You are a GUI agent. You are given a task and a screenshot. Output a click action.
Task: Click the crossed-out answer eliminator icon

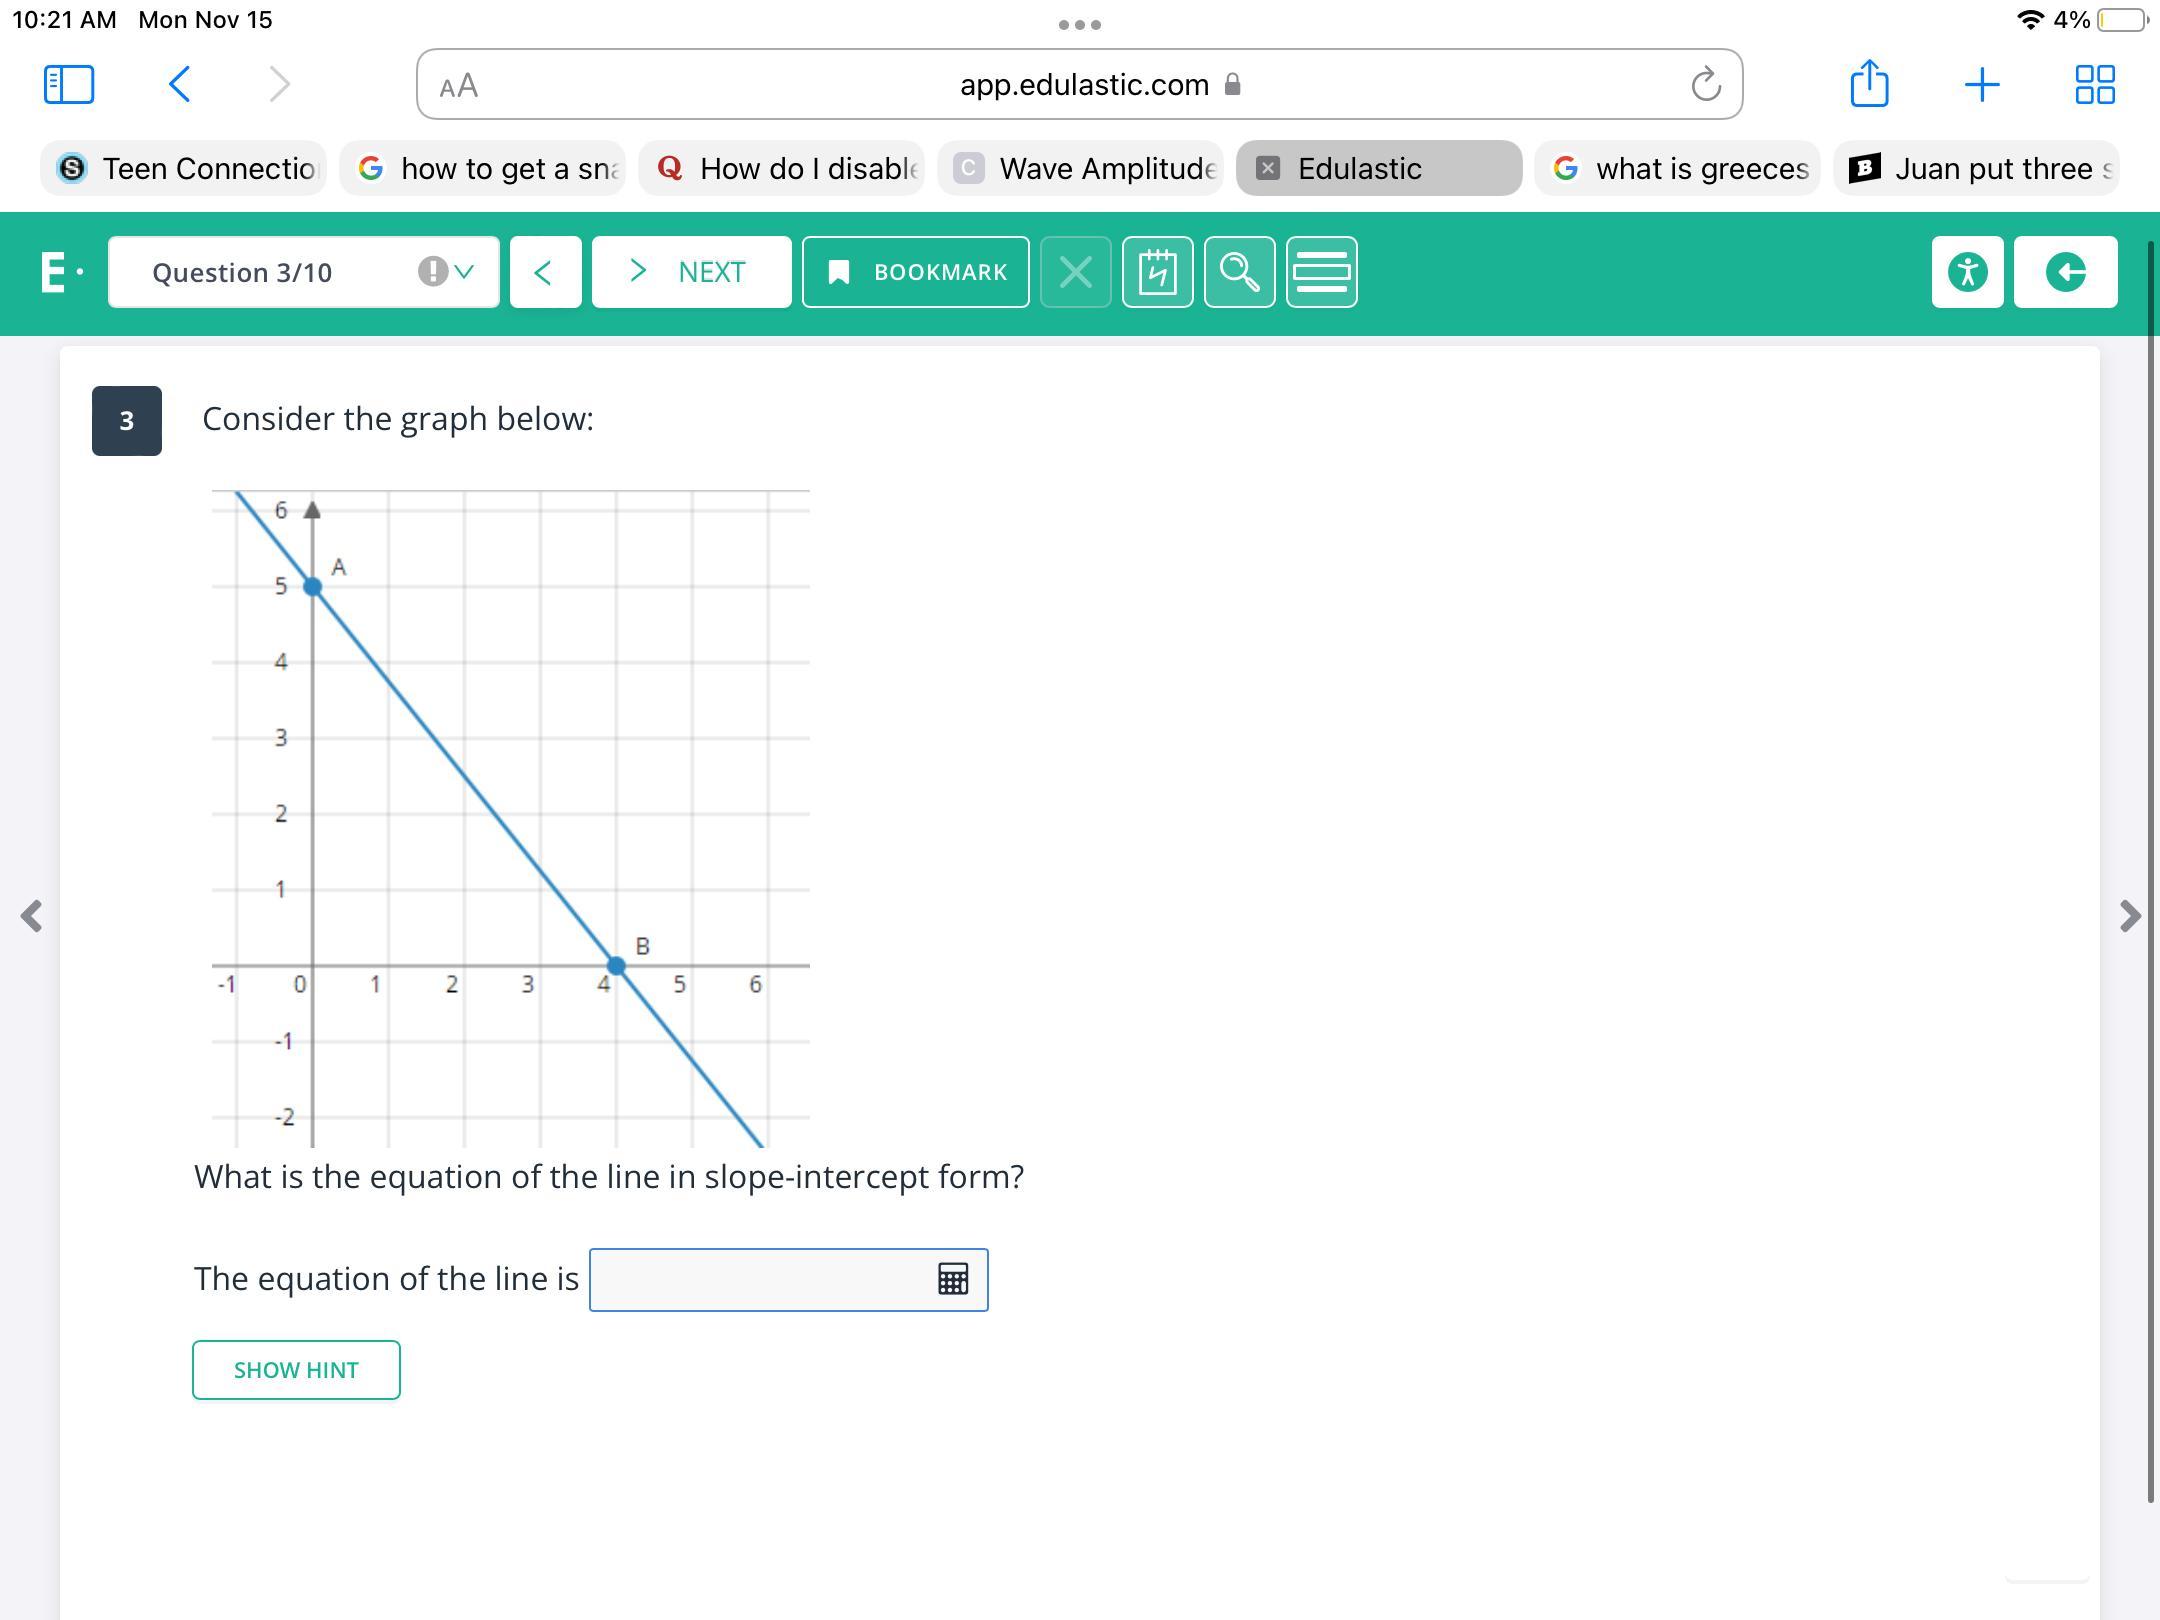[x=1075, y=272]
